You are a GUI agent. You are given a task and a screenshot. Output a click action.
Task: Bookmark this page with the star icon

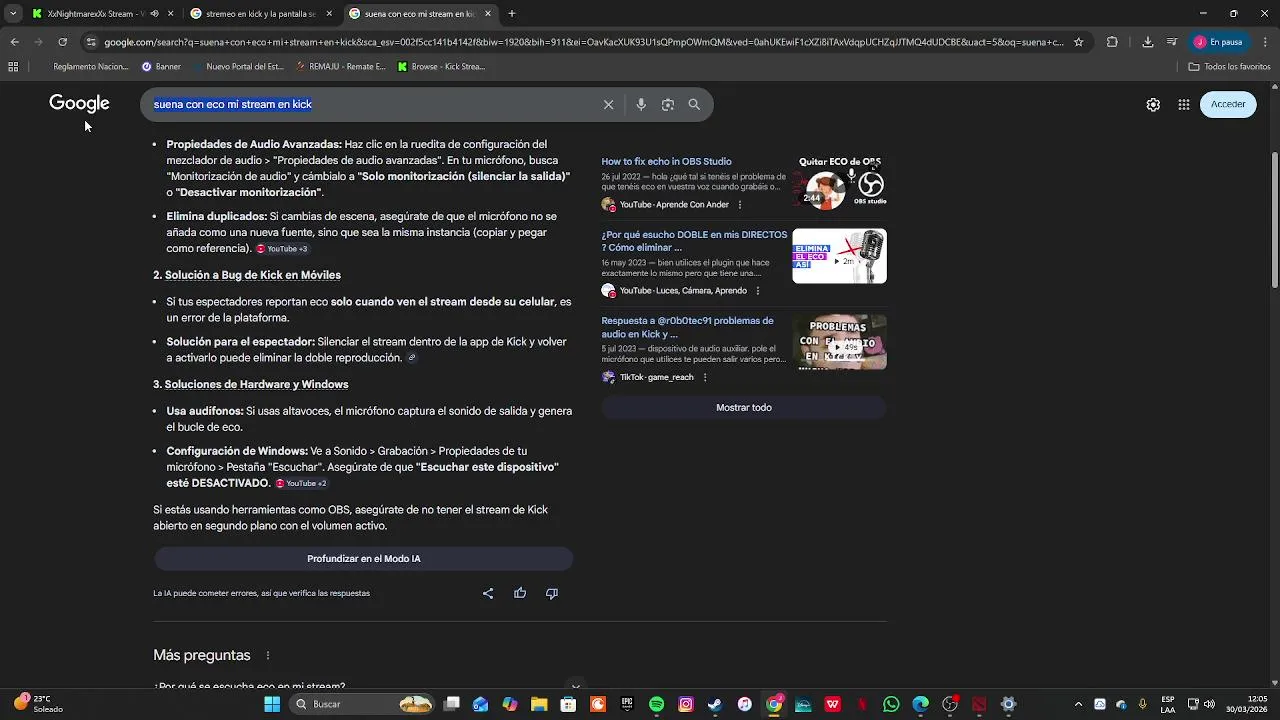click(x=1078, y=42)
